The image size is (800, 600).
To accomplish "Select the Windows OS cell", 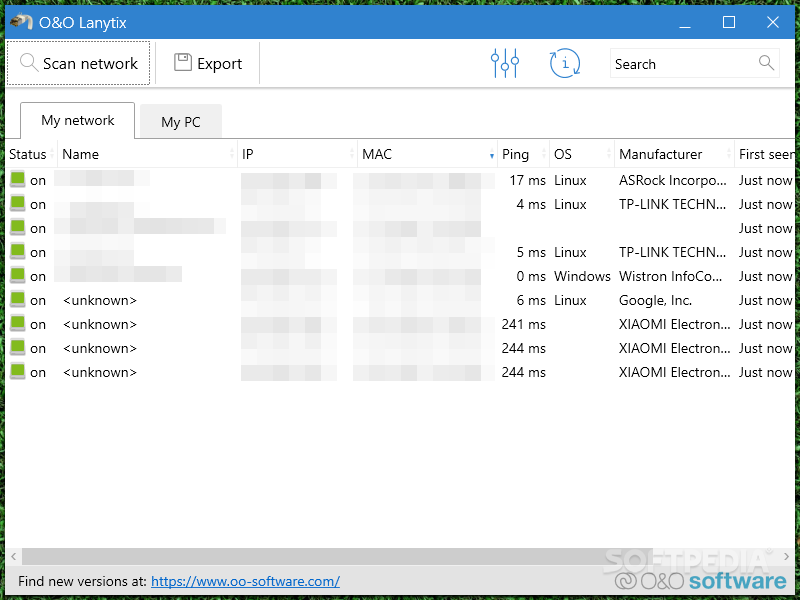I will click(x=582, y=276).
